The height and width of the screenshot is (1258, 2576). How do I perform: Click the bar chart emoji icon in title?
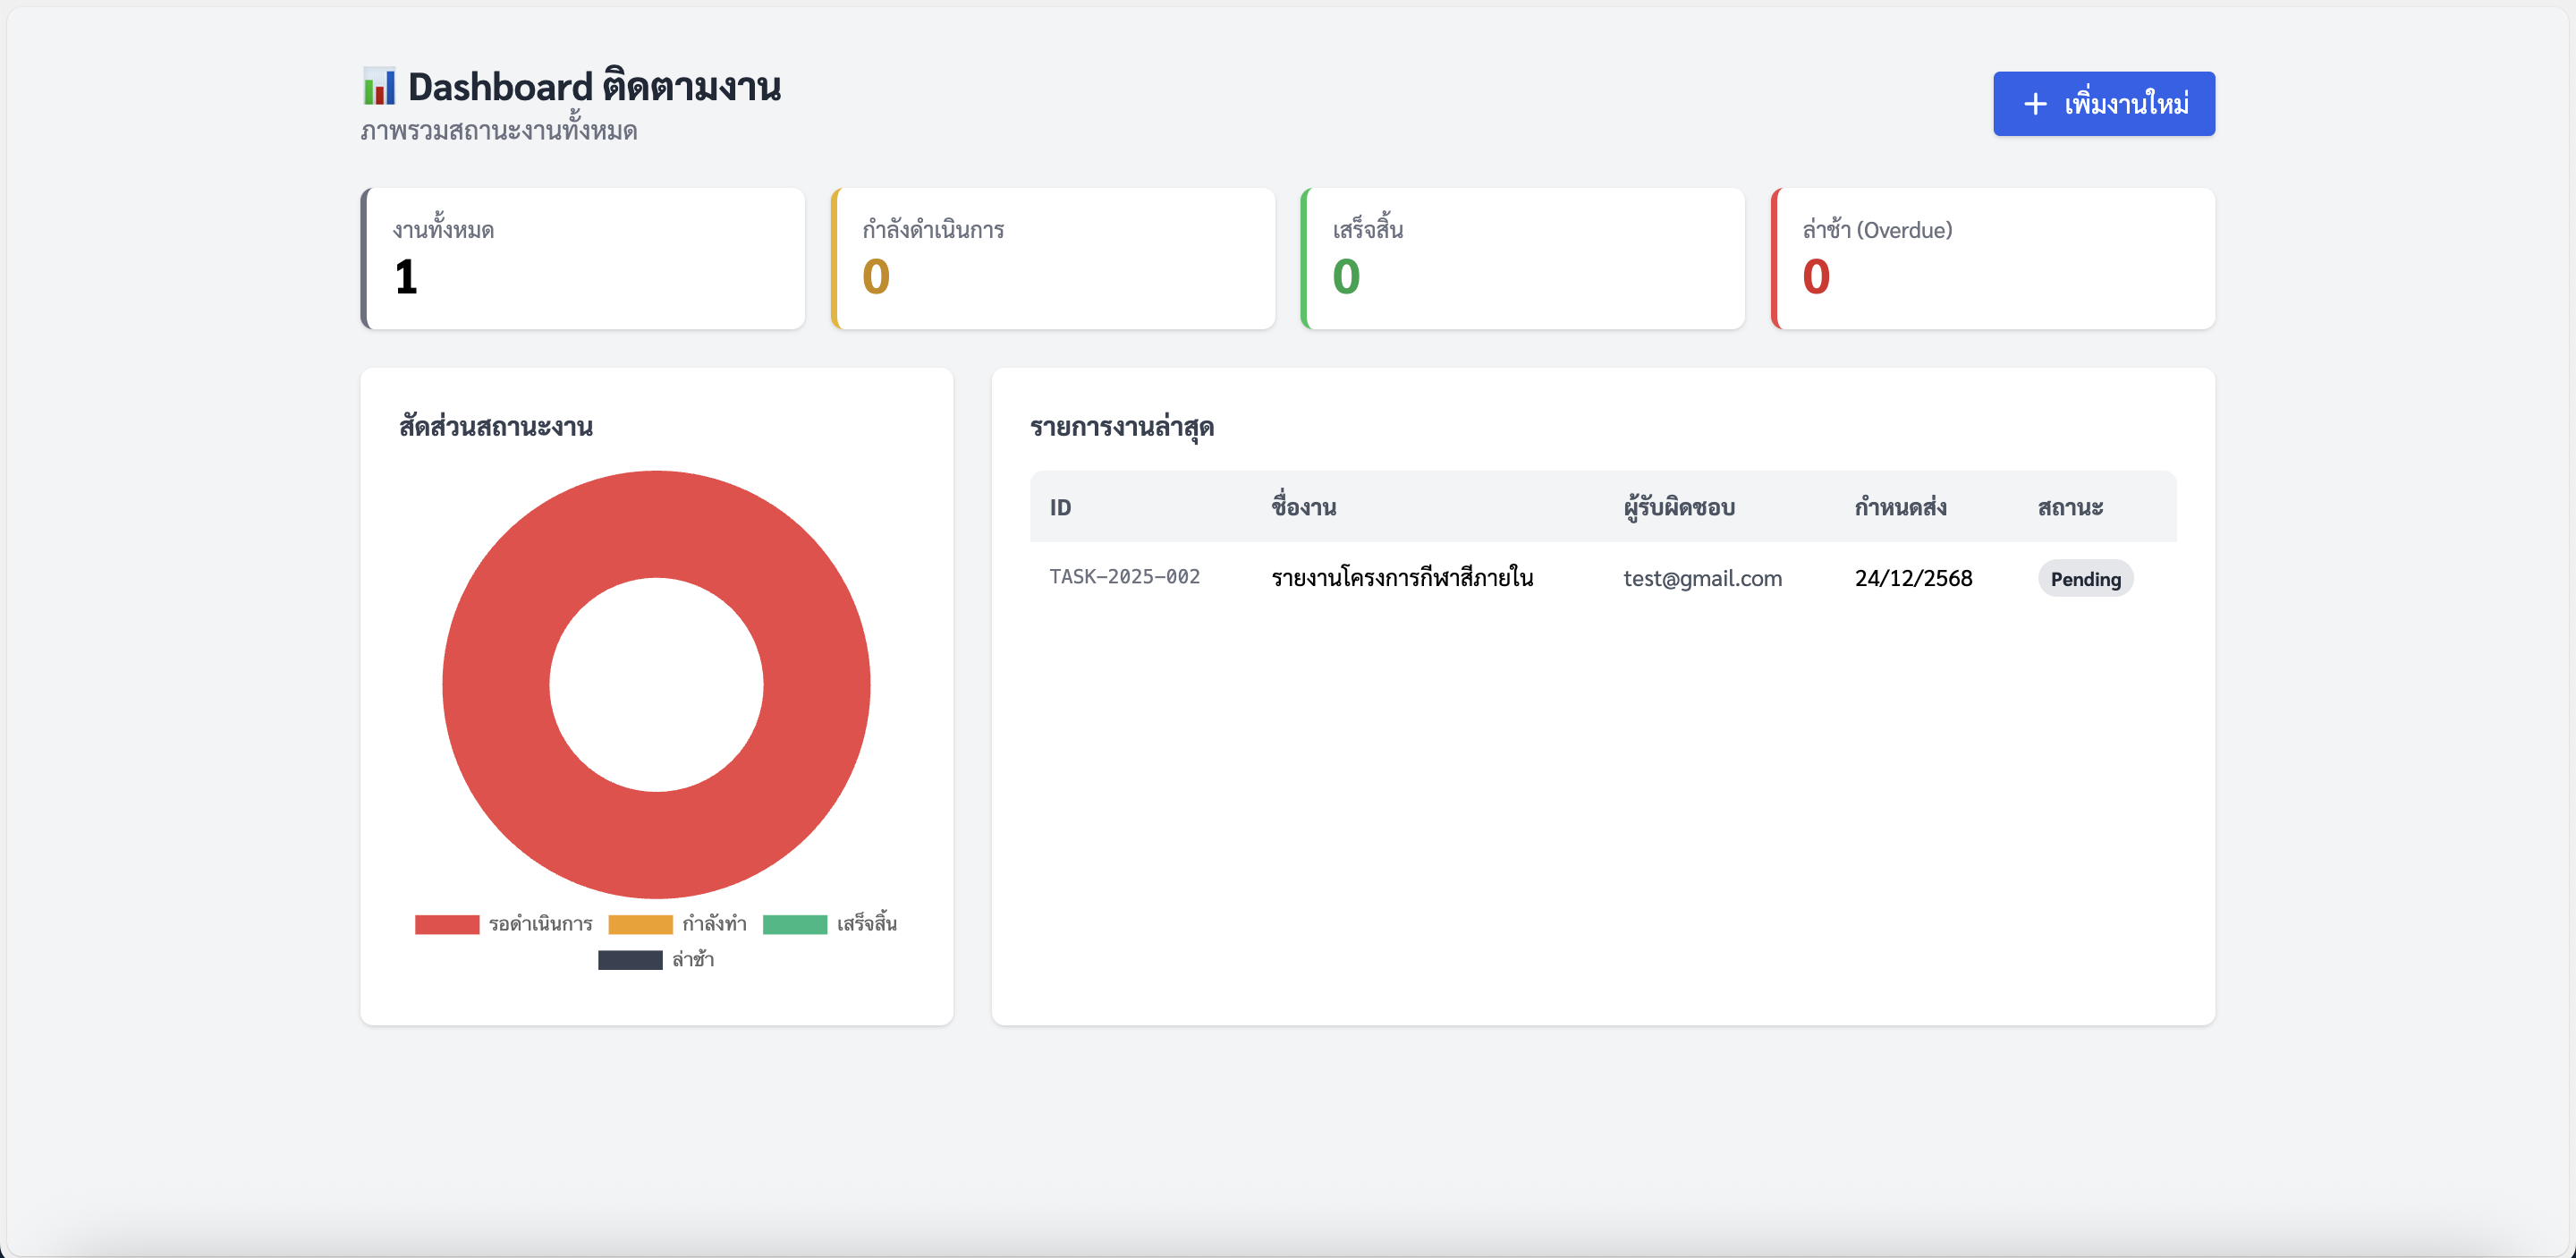(x=379, y=87)
